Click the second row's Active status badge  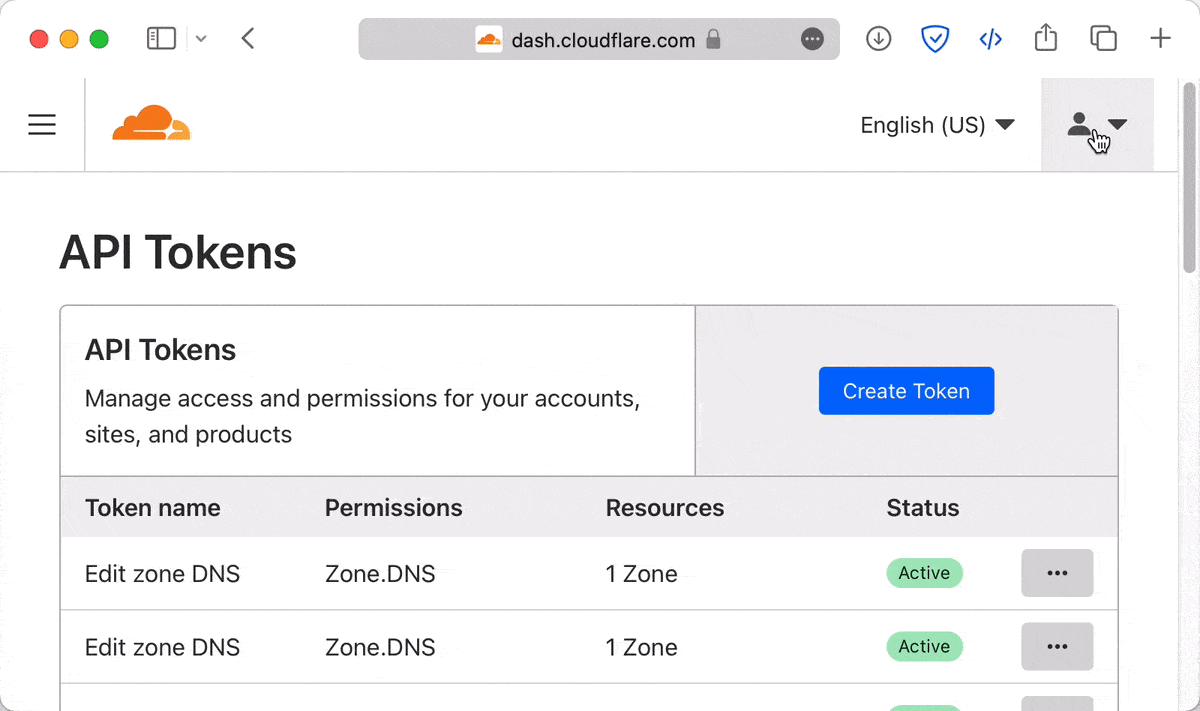925,647
